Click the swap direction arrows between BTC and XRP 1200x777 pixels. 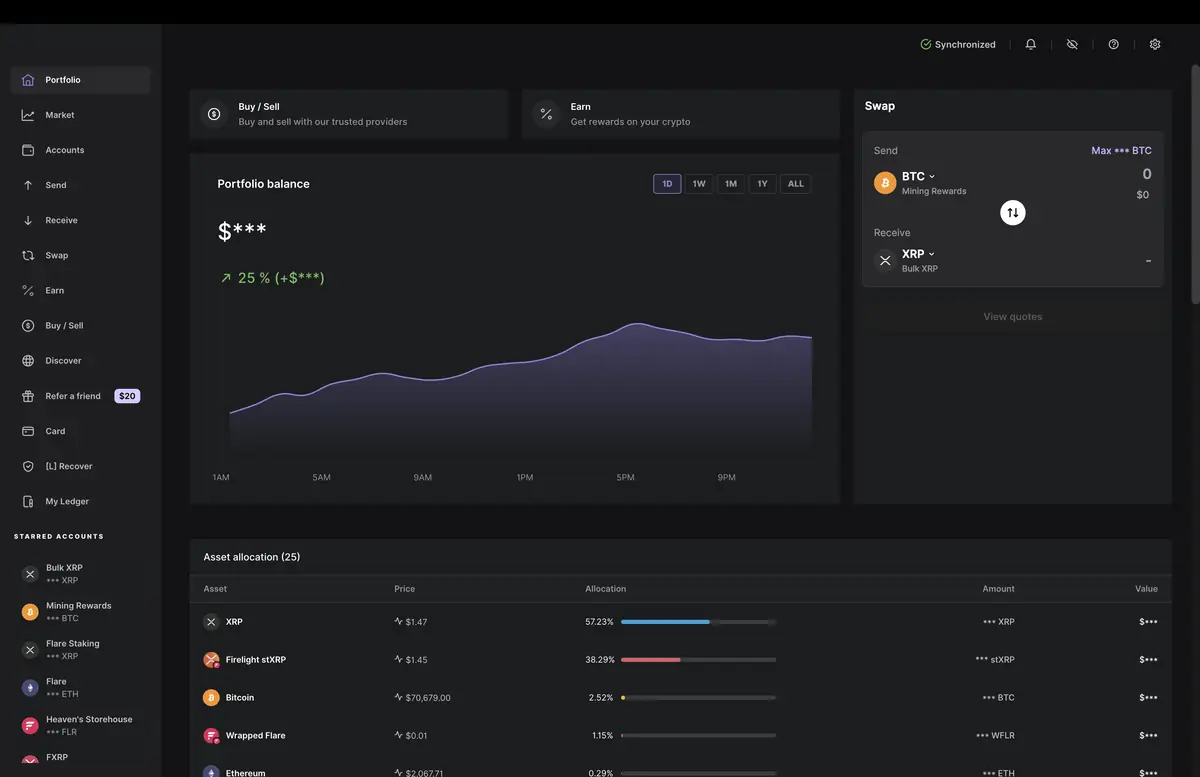(1012, 212)
